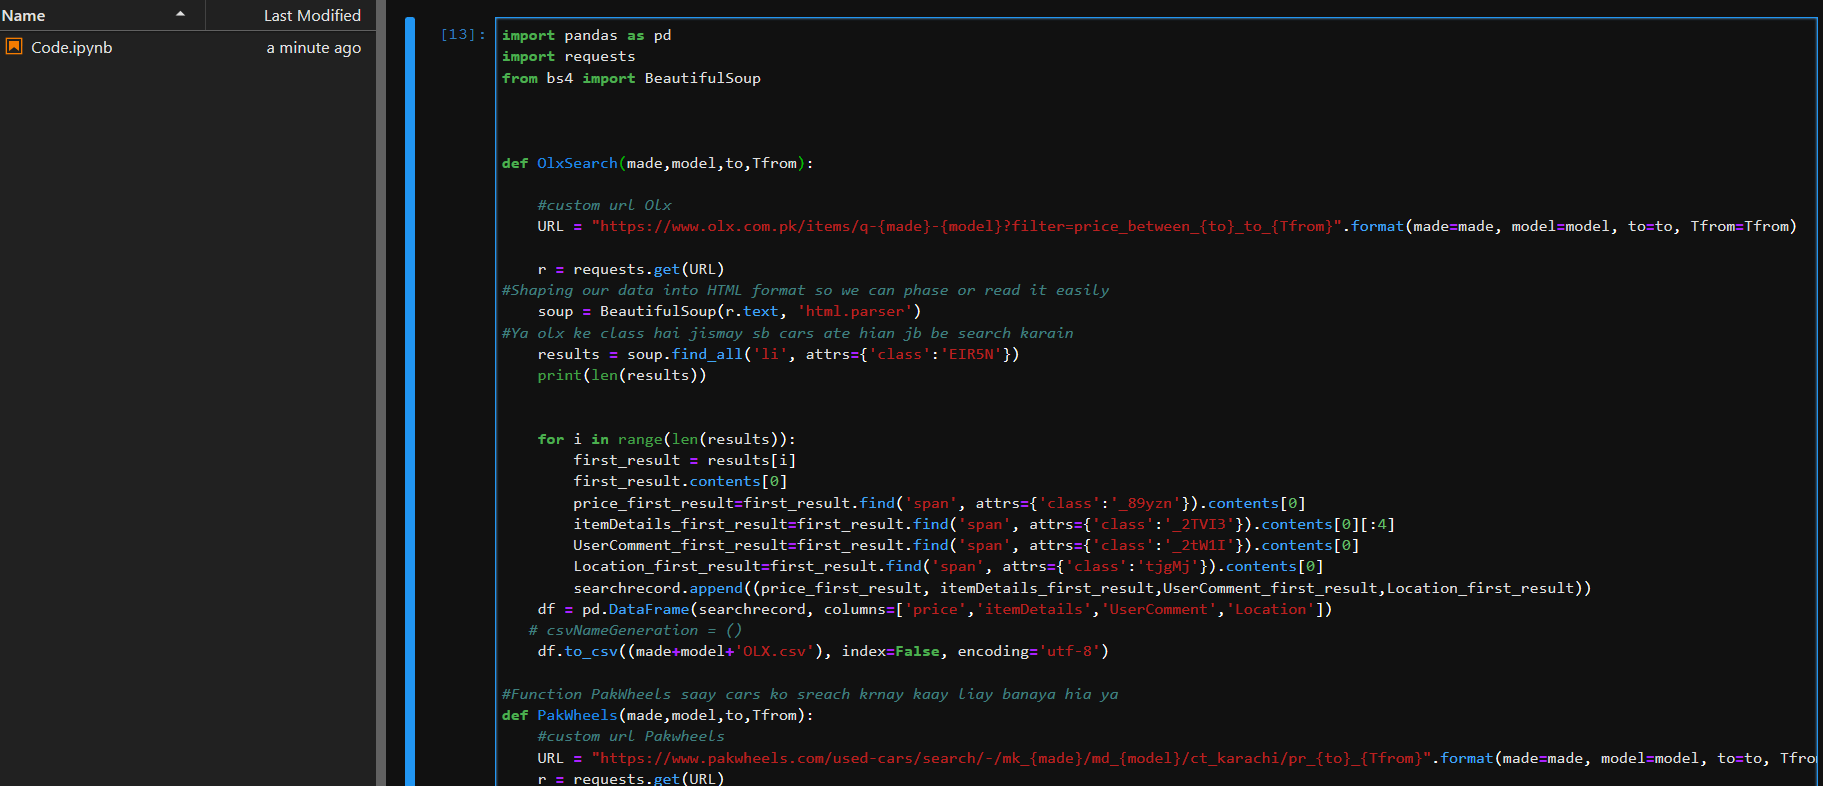Click the '#Shaping our data into HTML' comment
Viewport: 1823px width, 786px height.
(x=806, y=290)
